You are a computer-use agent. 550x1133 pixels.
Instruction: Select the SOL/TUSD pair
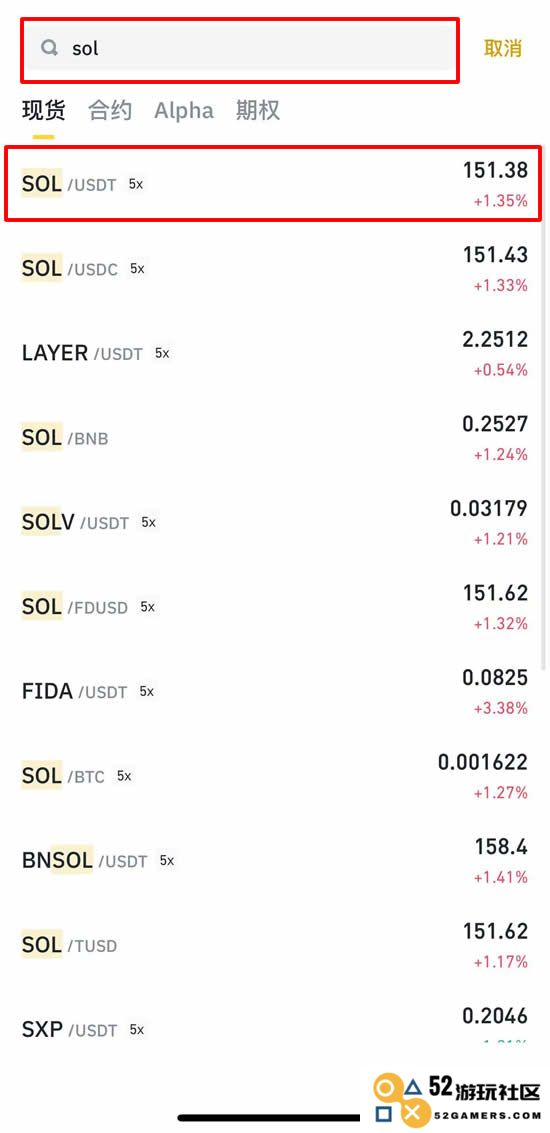pyautogui.click(x=275, y=945)
